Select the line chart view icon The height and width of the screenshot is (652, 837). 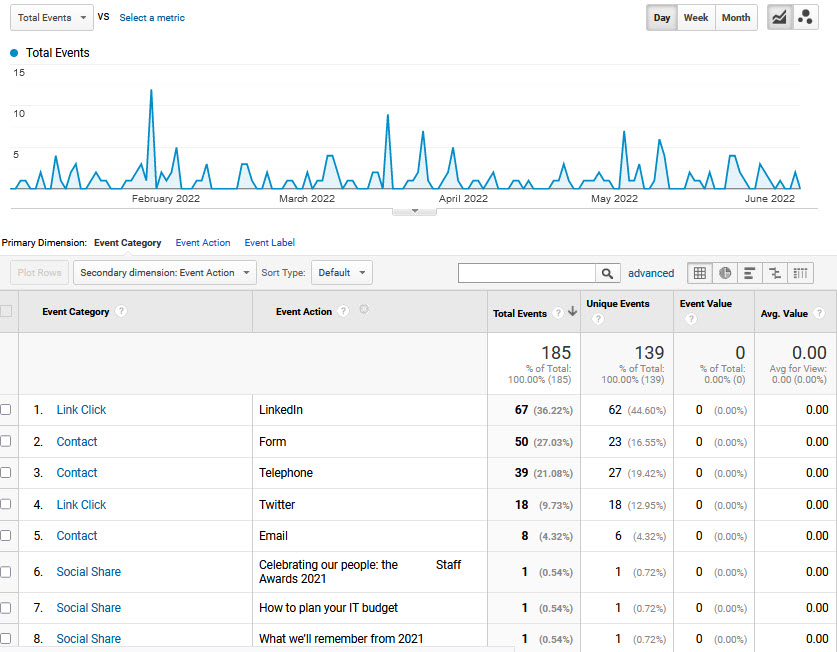tap(780, 18)
